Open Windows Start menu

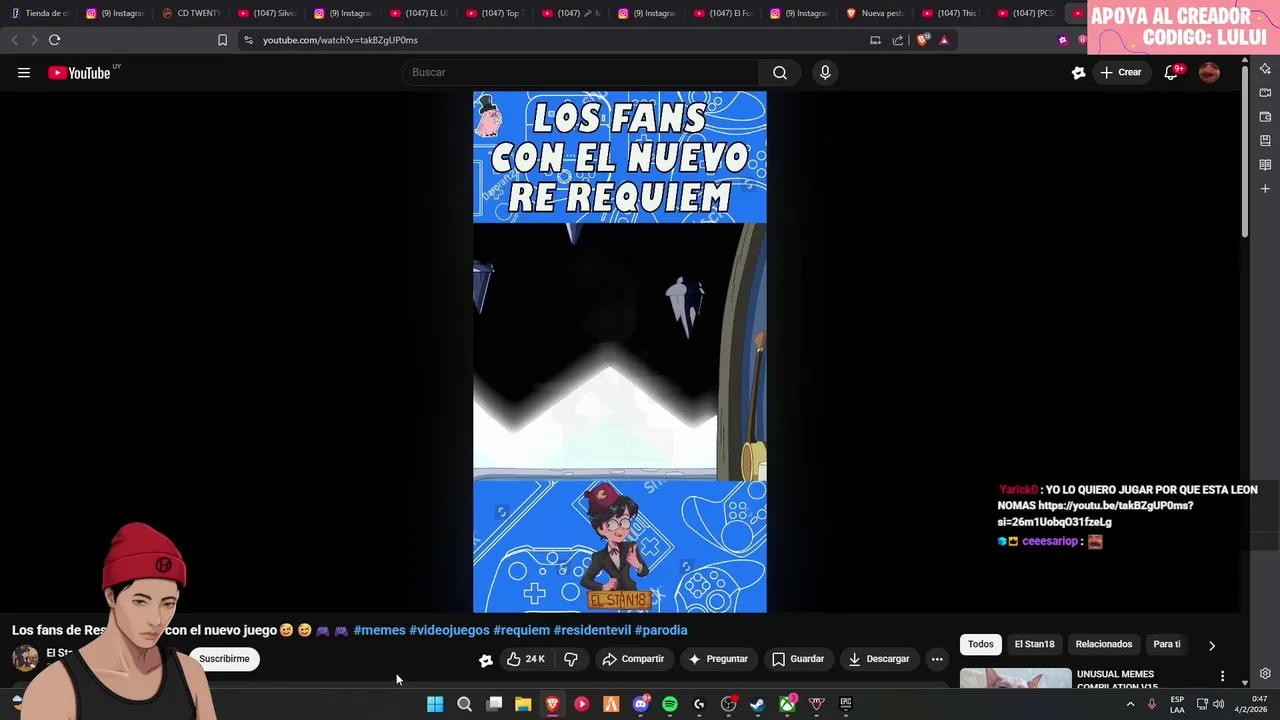pos(435,704)
